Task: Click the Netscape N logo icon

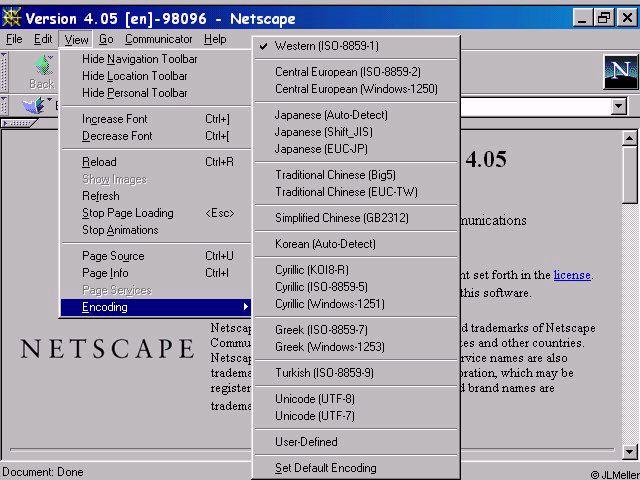Action: [x=620, y=72]
